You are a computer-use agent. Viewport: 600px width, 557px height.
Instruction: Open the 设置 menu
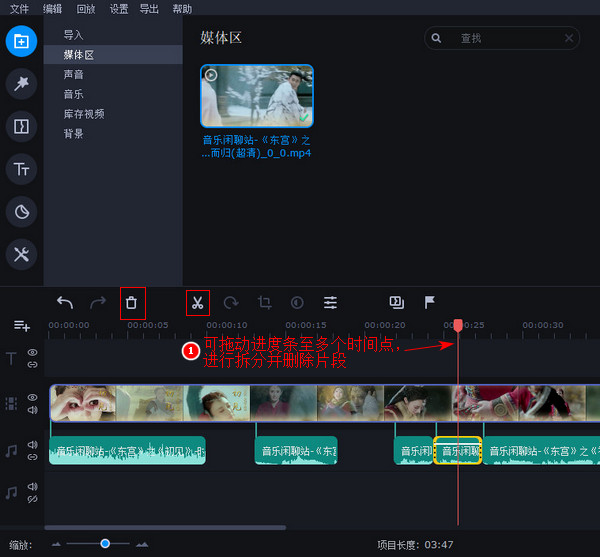pyautogui.click(x=119, y=8)
